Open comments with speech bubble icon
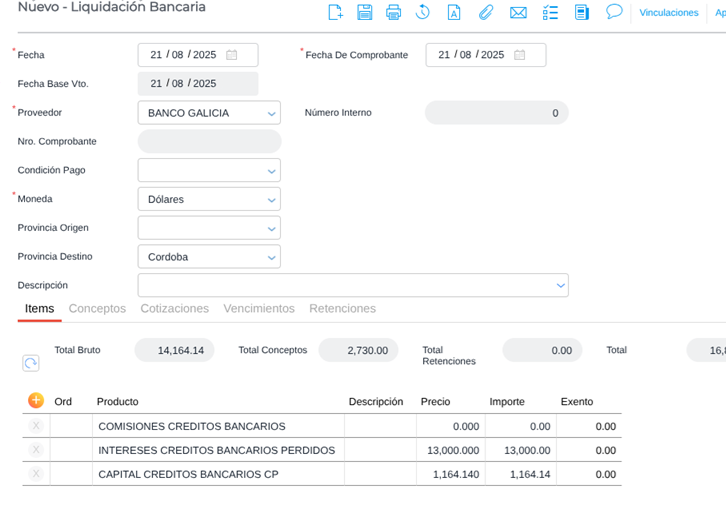The height and width of the screenshot is (506, 726). pyautogui.click(x=614, y=11)
